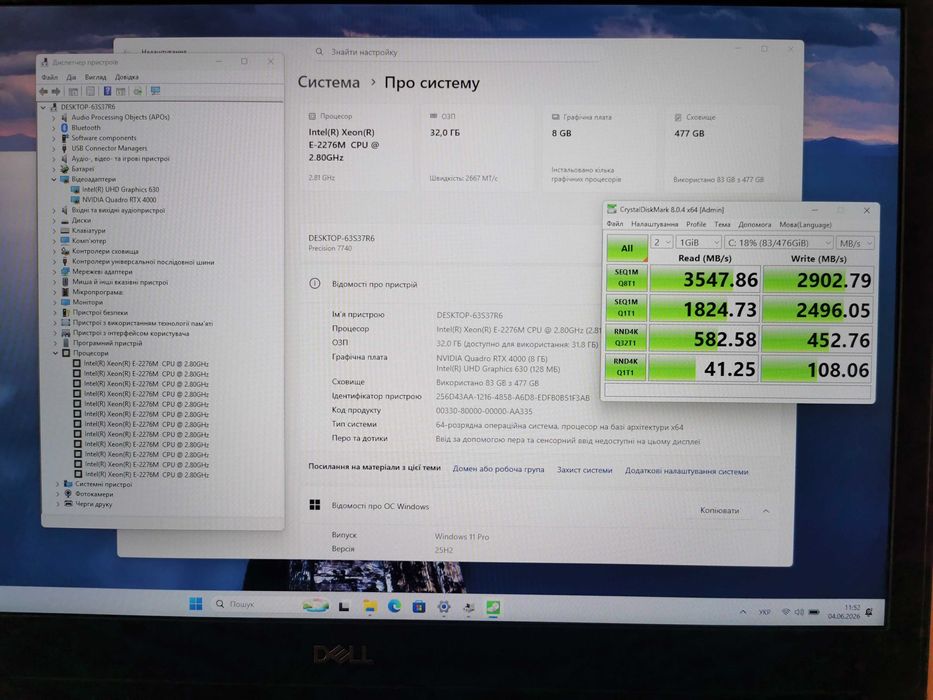Screen dimensions: 933x700
Task: Click the forward arrow in Device Manager toolbar
Action: (x=56, y=91)
